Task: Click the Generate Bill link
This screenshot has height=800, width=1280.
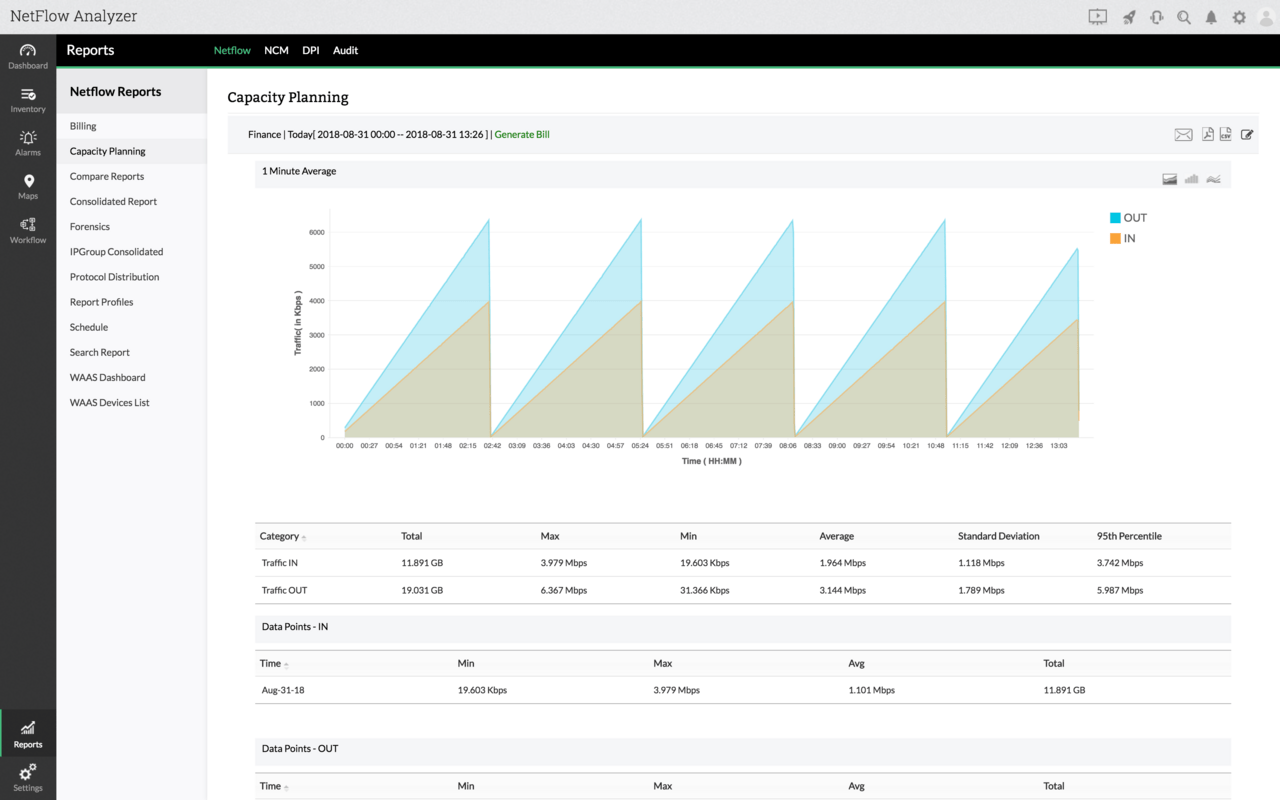Action: click(x=522, y=134)
